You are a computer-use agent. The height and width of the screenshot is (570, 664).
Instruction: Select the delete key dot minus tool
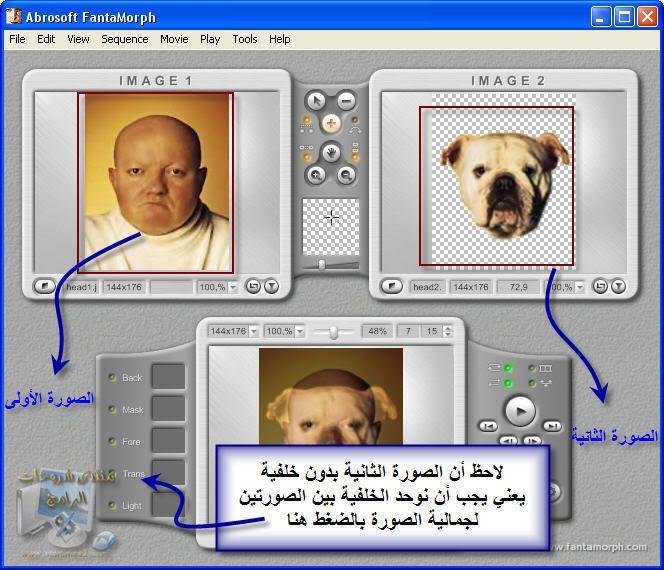[347, 101]
